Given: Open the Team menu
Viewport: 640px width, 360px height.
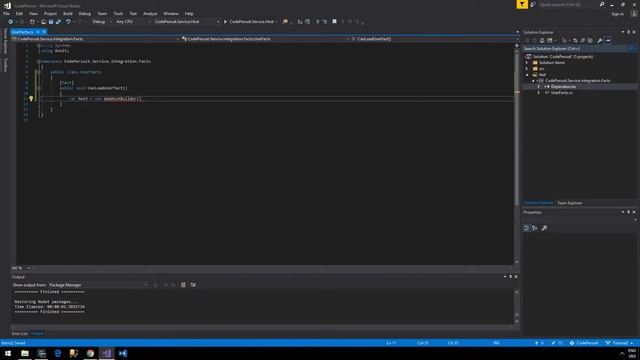Looking at the screenshot, I should click(102, 13).
